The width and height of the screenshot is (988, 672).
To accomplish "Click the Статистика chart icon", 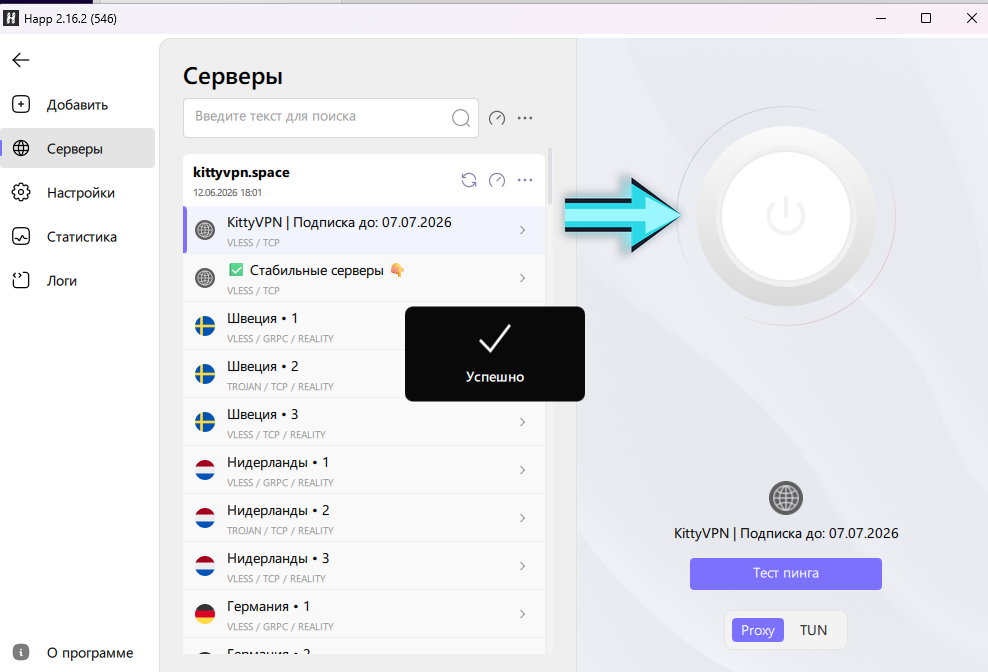I will coord(21,236).
